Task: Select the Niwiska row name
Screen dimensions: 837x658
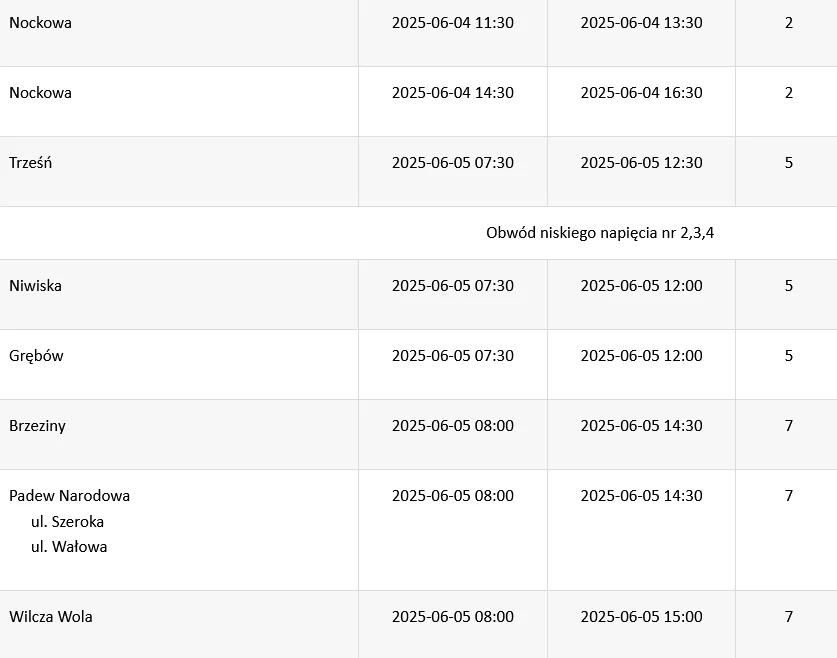Action: tap(35, 286)
